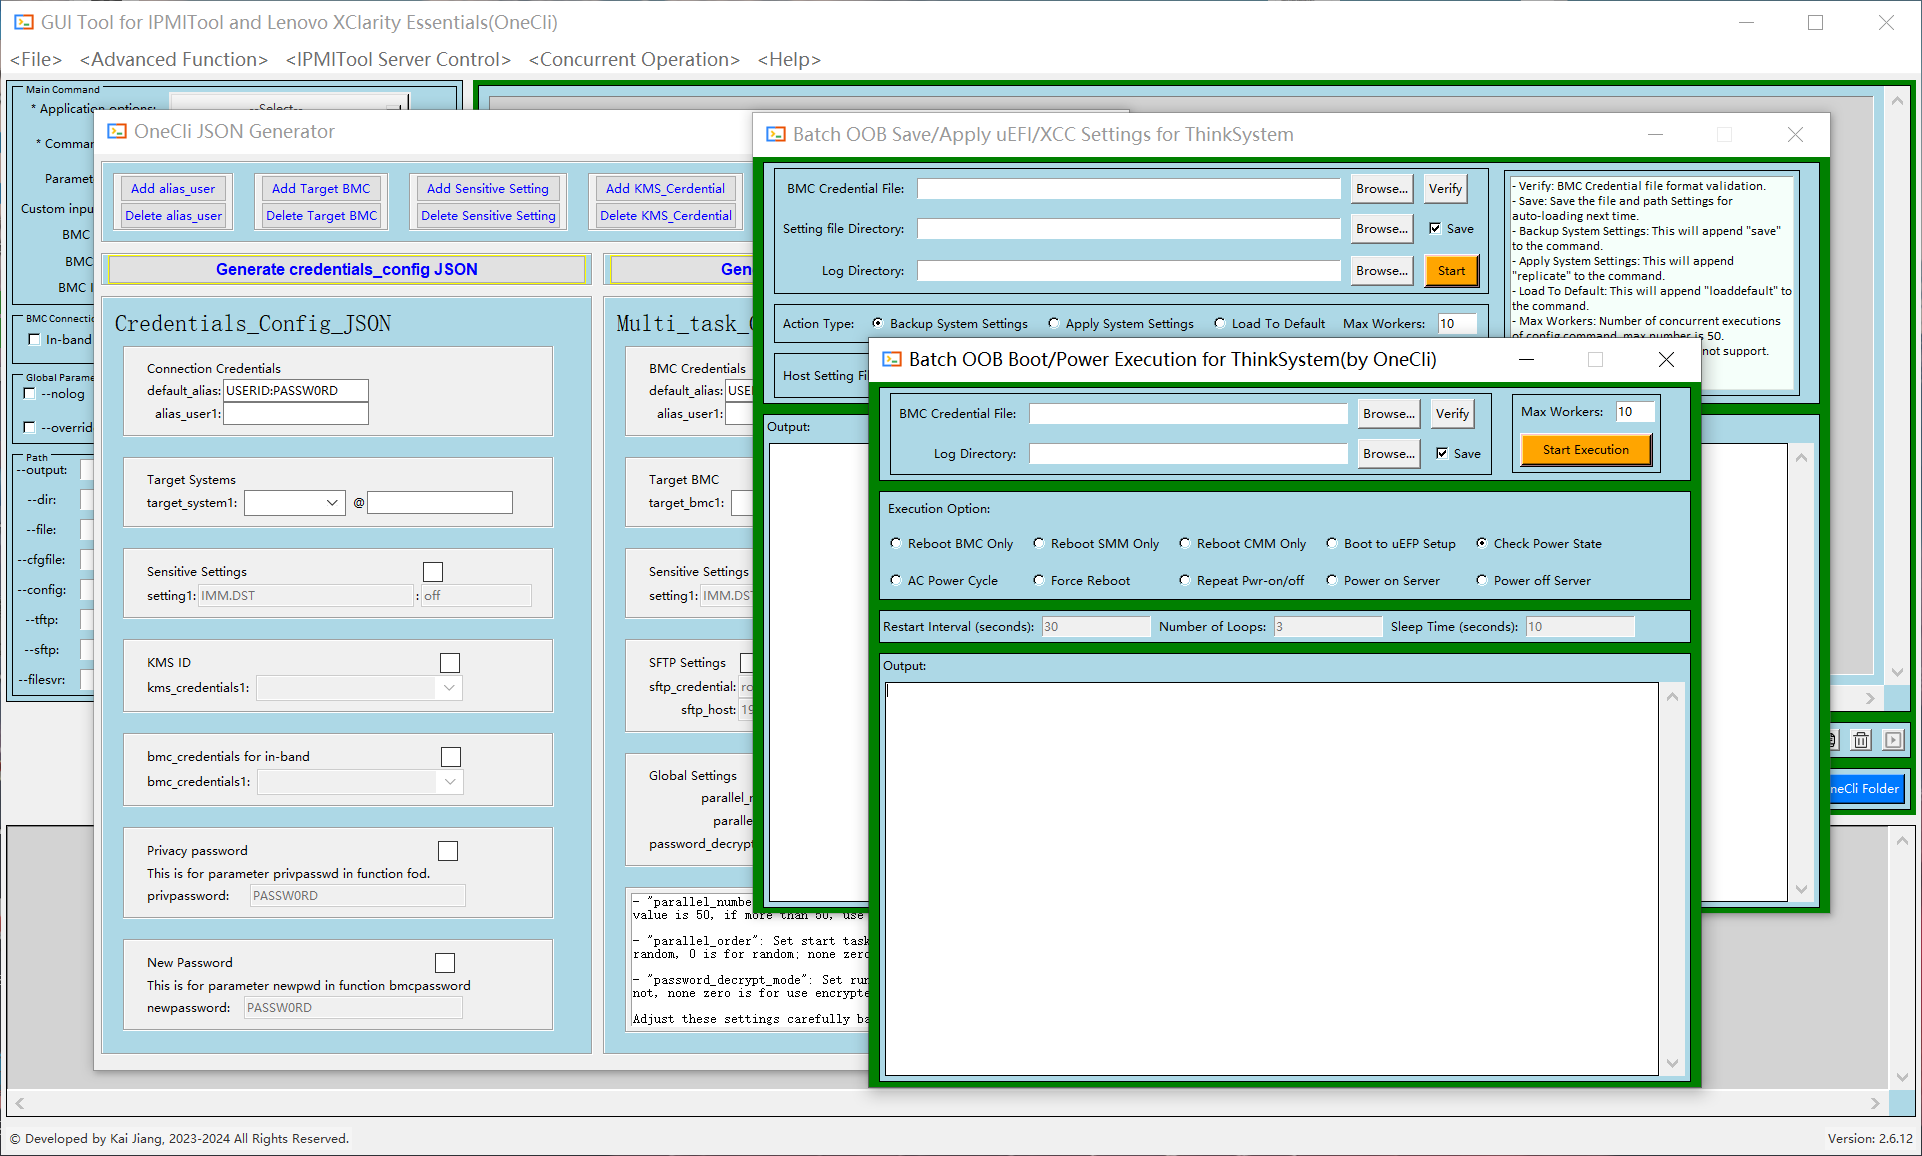1922x1156 pixels.
Task: Enable the bmc_credentials for in-band checkbox
Action: (451, 757)
